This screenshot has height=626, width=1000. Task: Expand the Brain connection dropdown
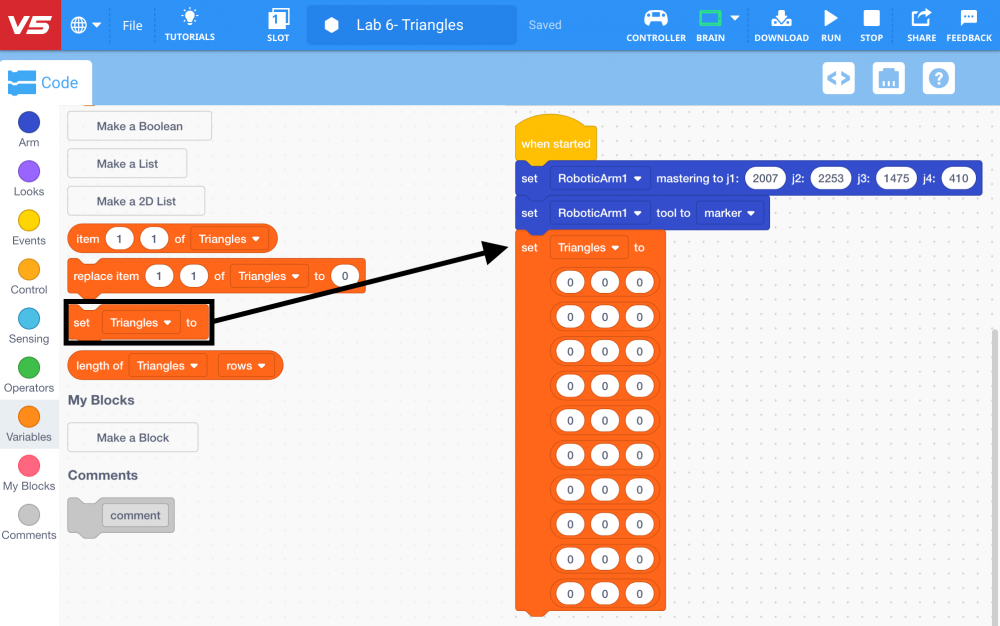pos(735,18)
